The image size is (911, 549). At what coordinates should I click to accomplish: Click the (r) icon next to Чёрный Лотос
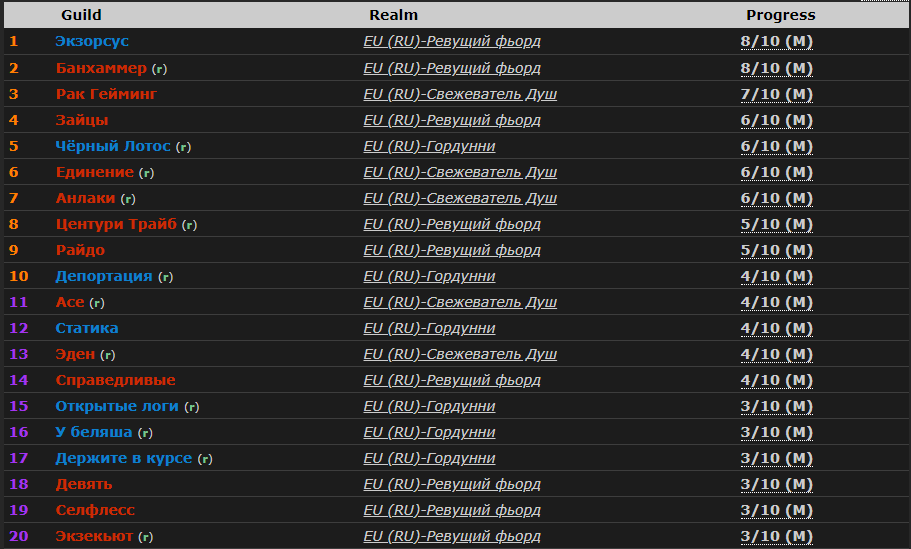(183, 147)
